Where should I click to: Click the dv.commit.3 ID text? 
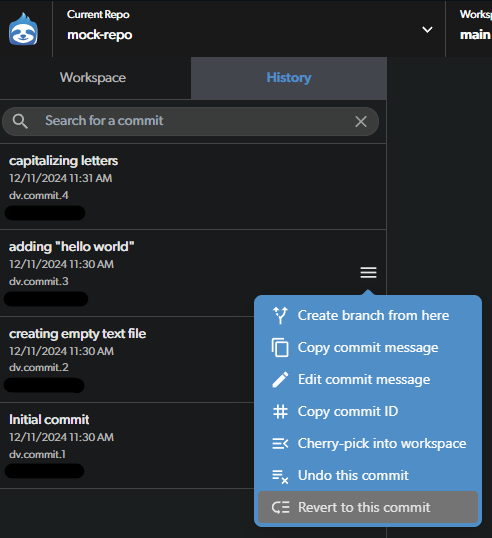[38, 281]
